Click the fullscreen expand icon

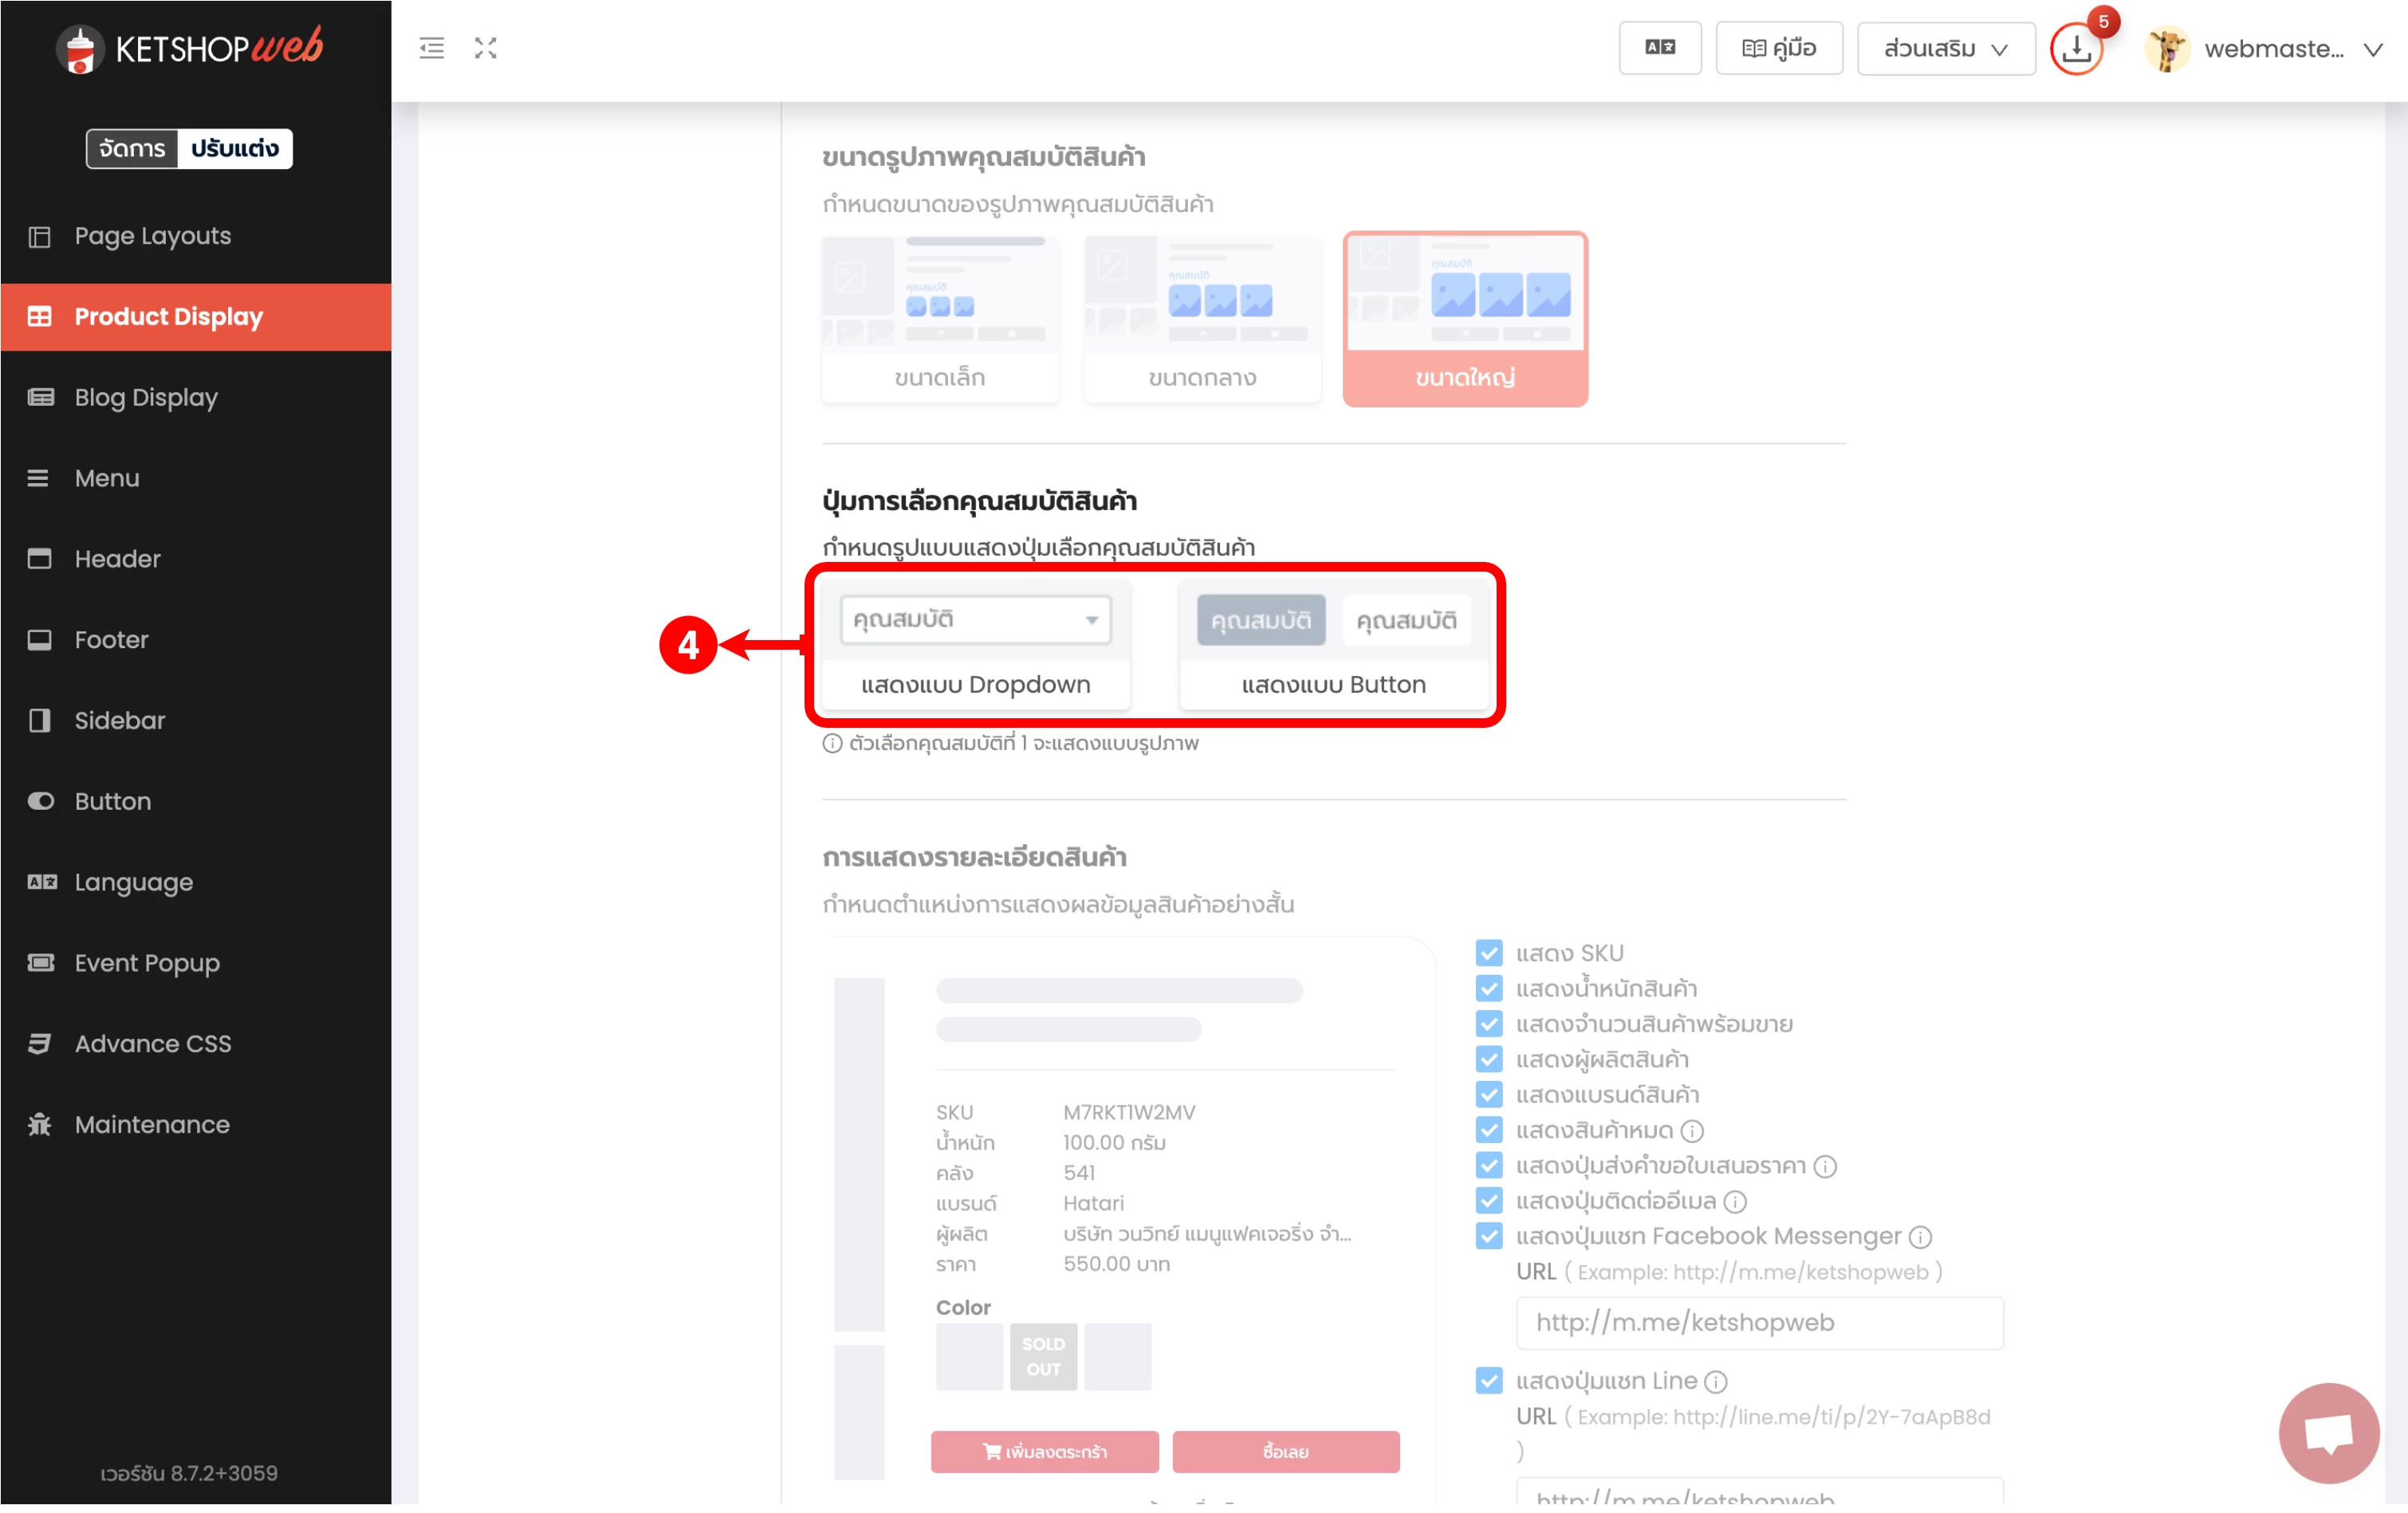(486, 48)
